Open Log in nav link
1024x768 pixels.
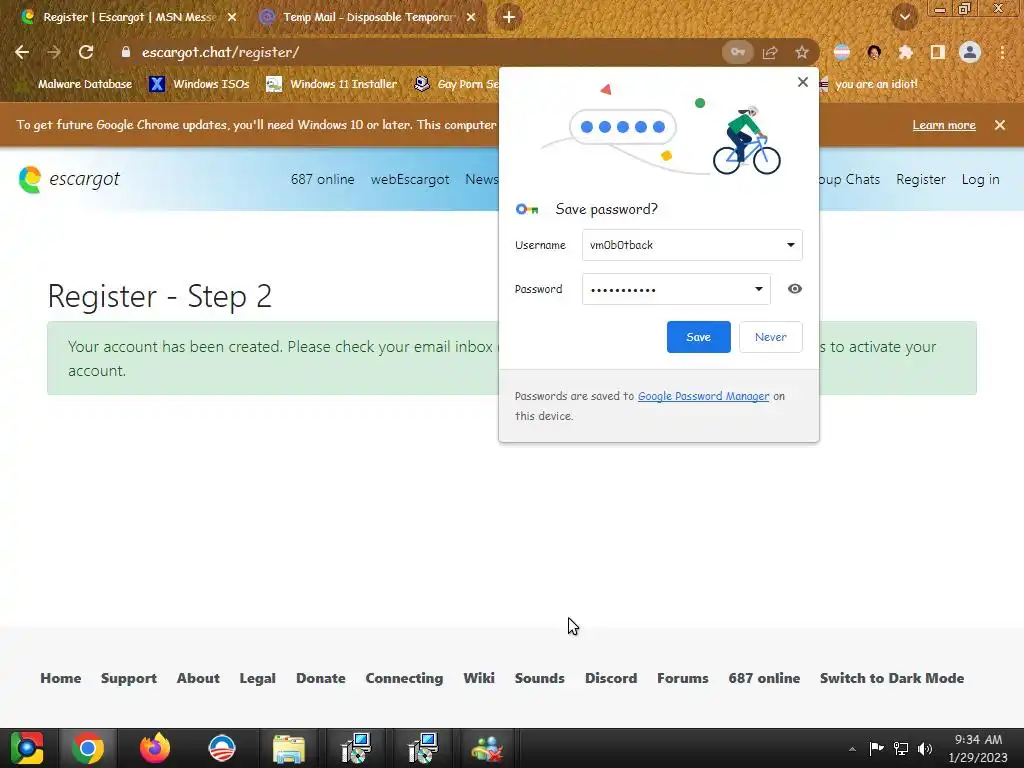coord(980,179)
